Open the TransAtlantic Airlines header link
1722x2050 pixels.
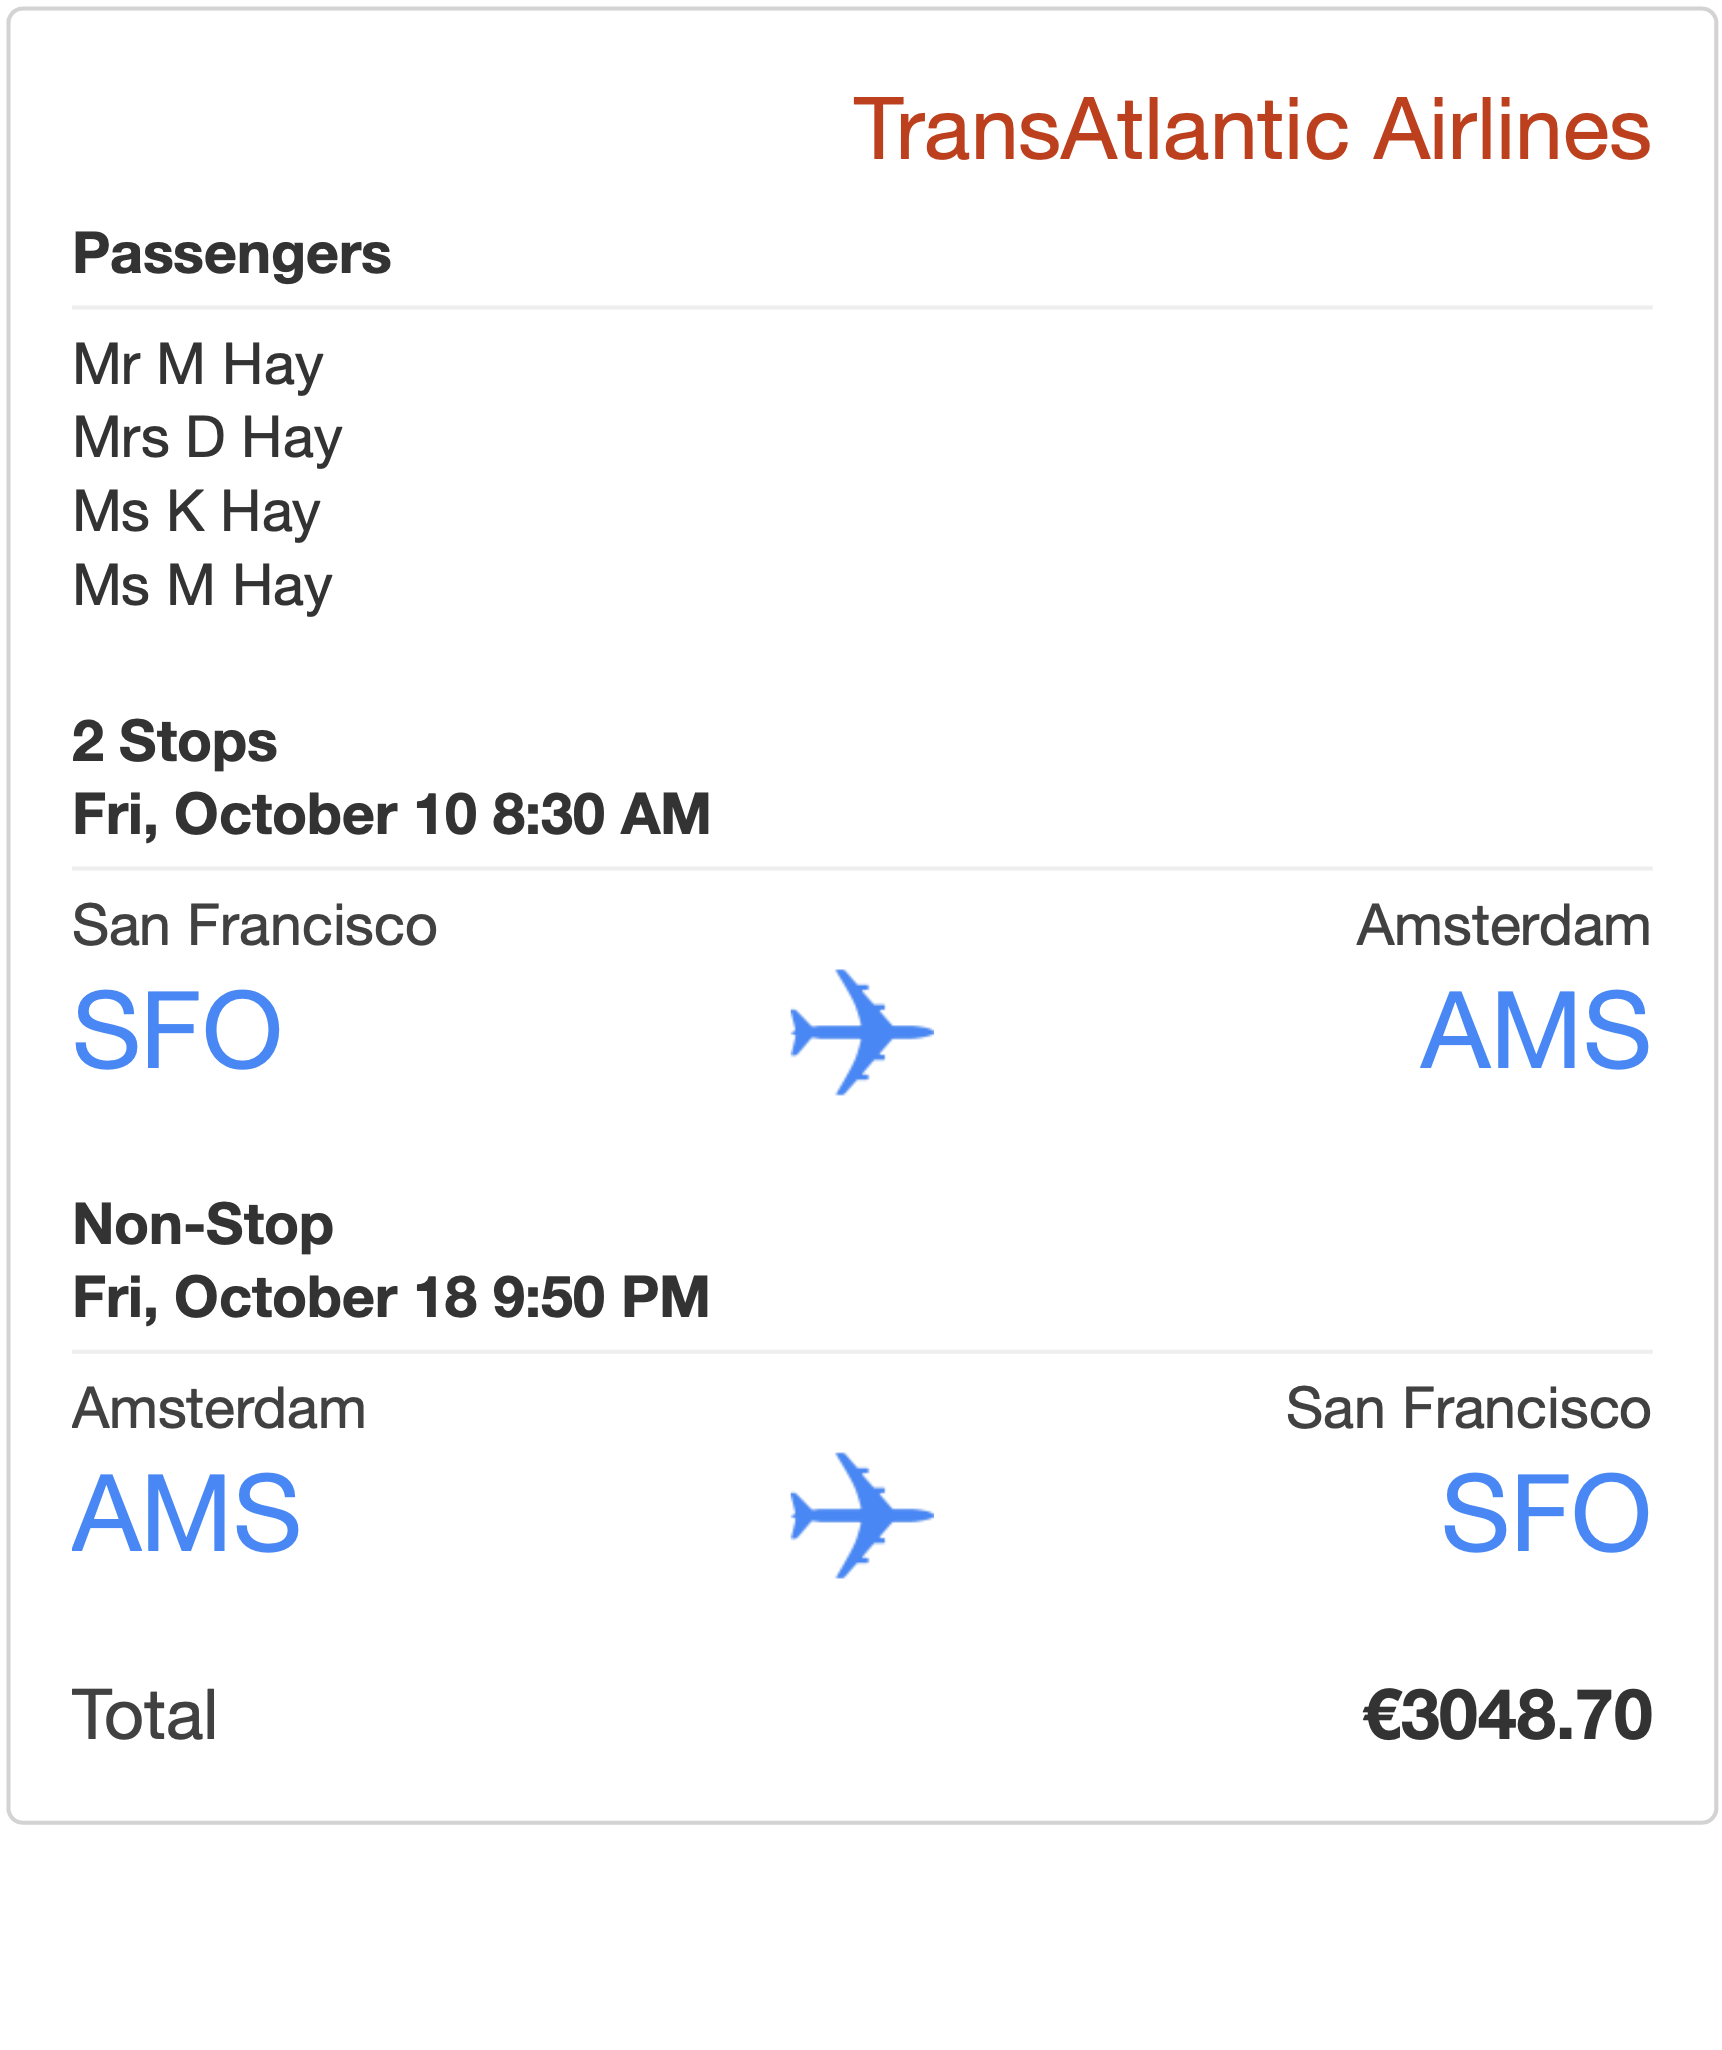pyautogui.click(x=1251, y=129)
